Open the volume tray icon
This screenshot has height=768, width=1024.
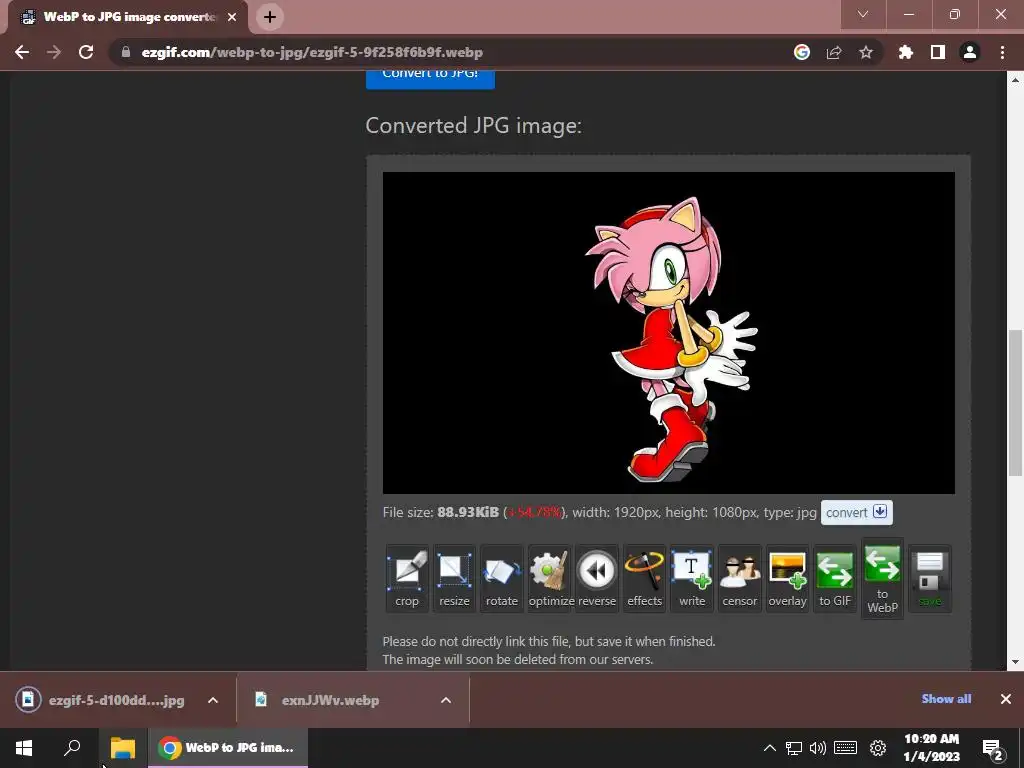pyautogui.click(x=818, y=748)
